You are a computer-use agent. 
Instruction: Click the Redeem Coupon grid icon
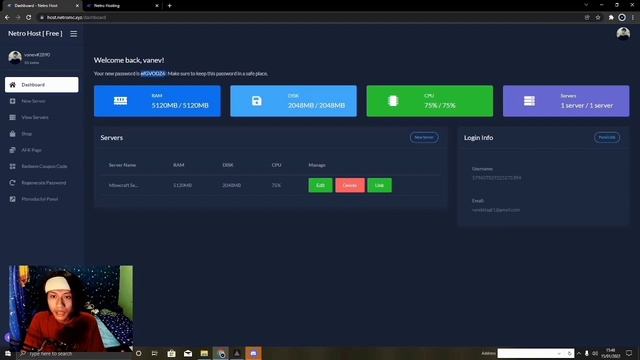click(x=12, y=166)
